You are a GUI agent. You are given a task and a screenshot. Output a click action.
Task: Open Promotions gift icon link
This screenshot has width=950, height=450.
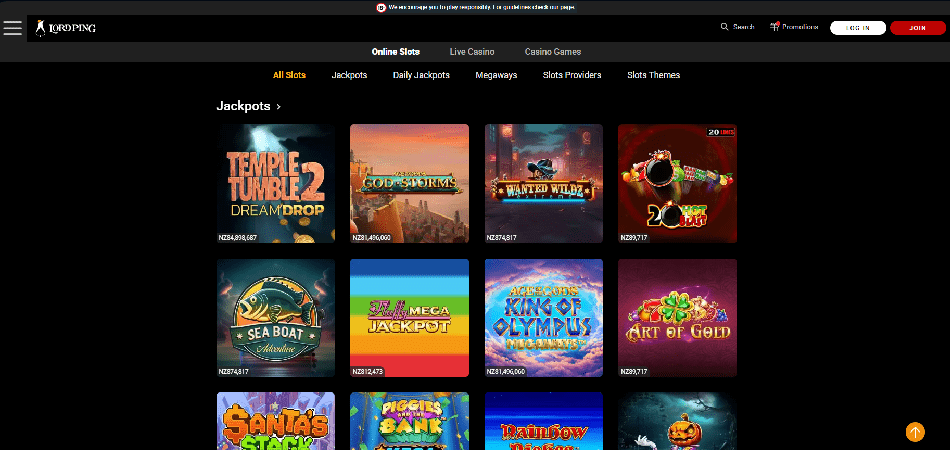pyautogui.click(x=775, y=27)
